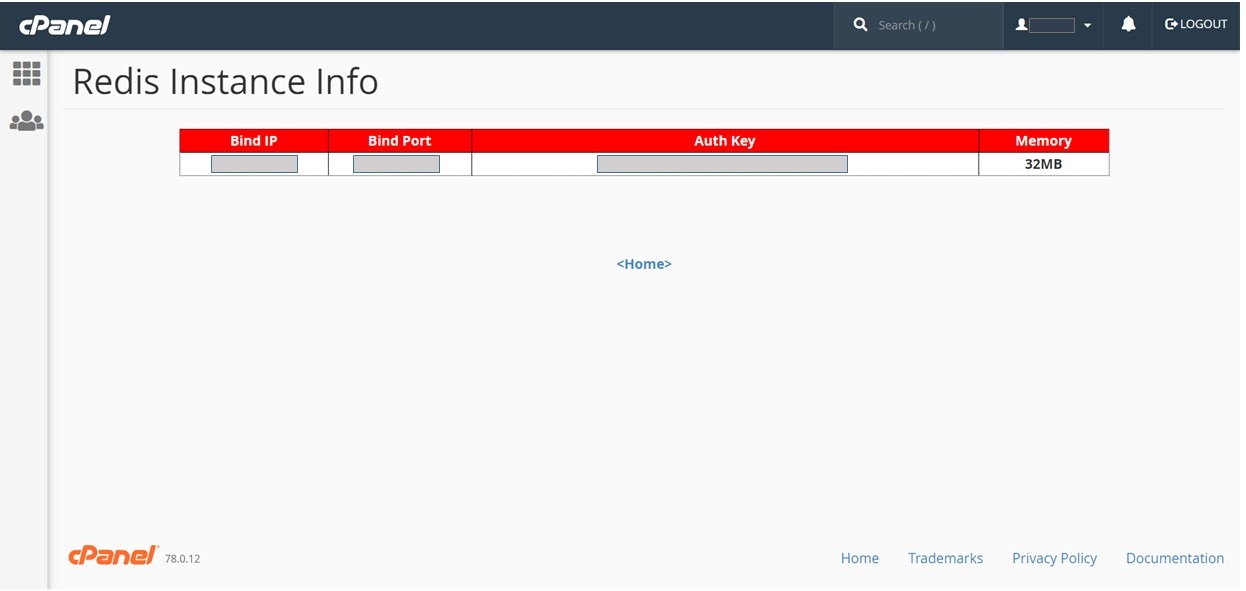The height and width of the screenshot is (591, 1246).
Task: Select the 32MB memory value
Action: (1044, 164)
